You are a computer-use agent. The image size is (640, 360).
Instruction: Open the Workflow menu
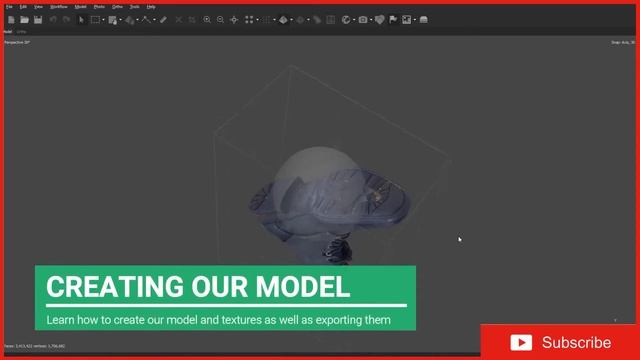(59, 7)
